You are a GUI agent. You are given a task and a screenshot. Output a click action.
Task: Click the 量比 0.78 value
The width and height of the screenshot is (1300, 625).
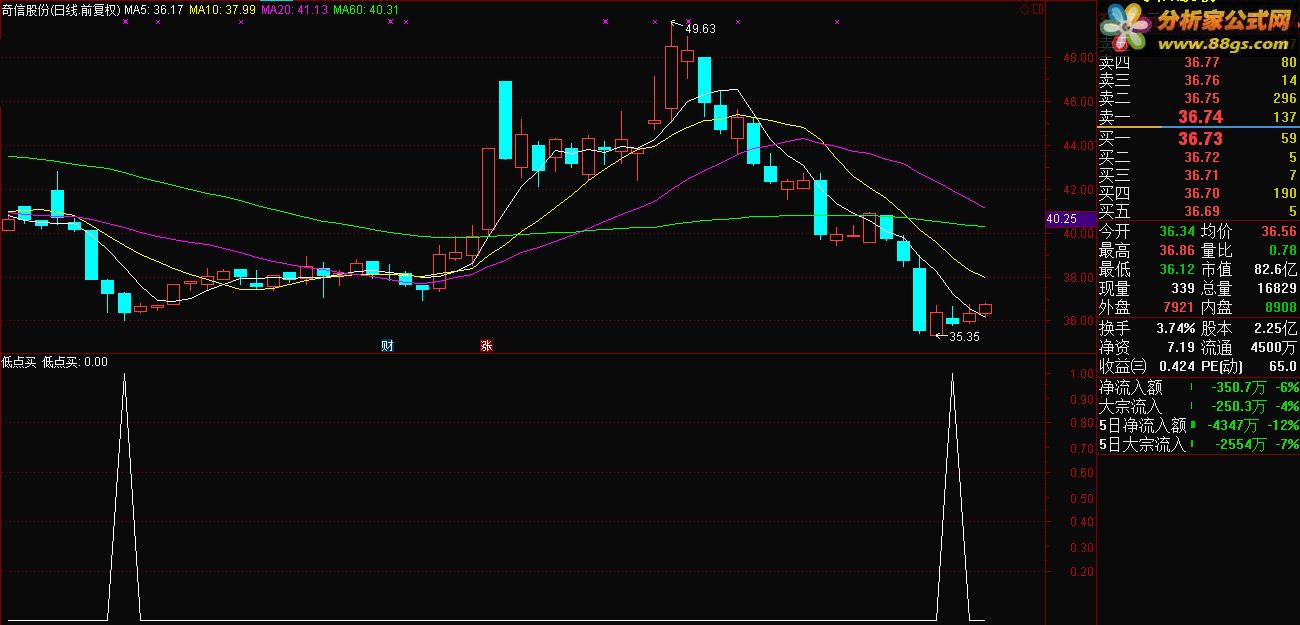1248,250
